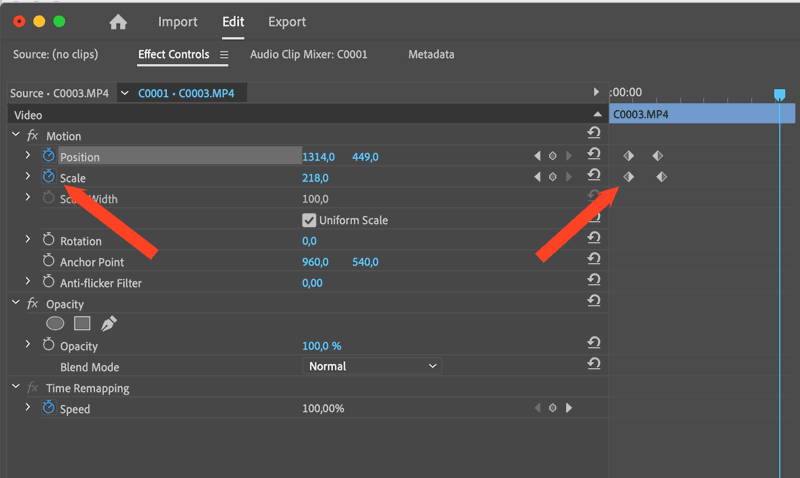
Task: Toggle the Position stopwatch animation icon
Action: [x=48, y=156]
